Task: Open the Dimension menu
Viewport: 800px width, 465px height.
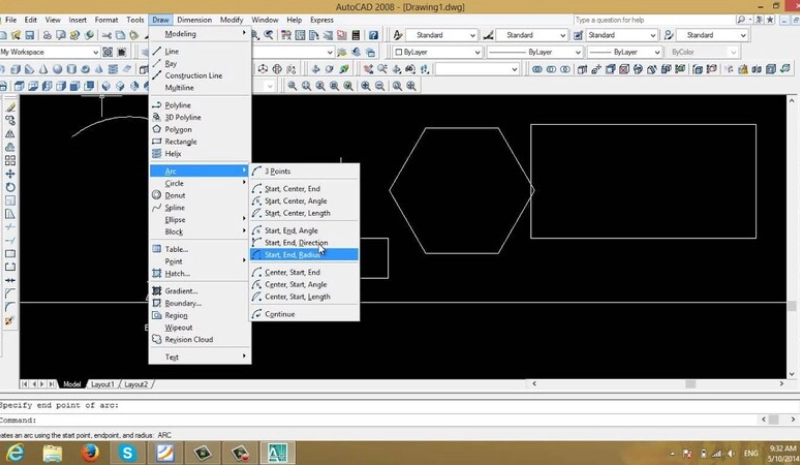Action: pos(194,19)
